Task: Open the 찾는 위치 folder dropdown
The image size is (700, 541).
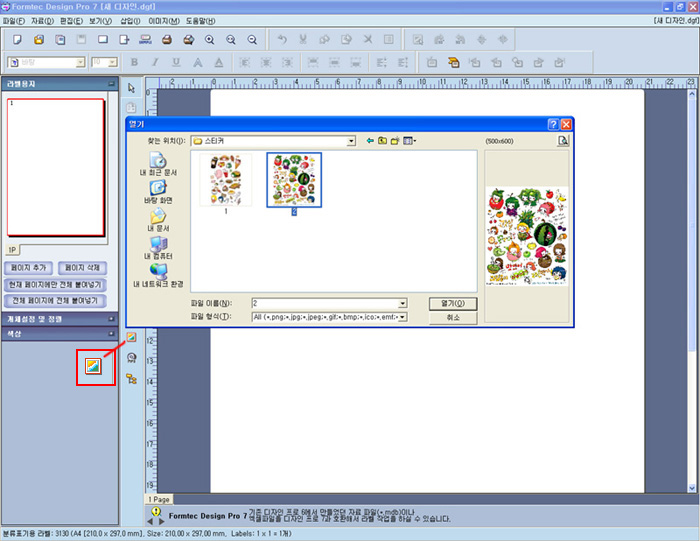Action: click(351, 141)
